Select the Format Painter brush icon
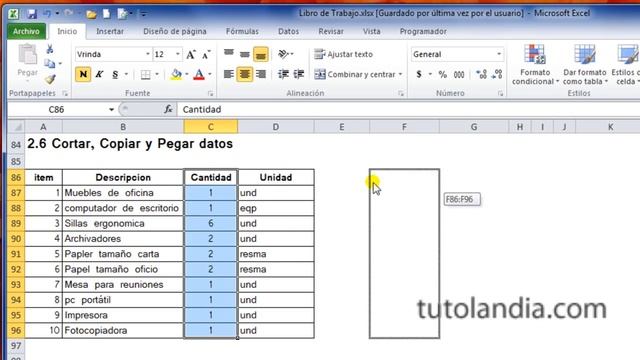640x360 pixels. 50,79
